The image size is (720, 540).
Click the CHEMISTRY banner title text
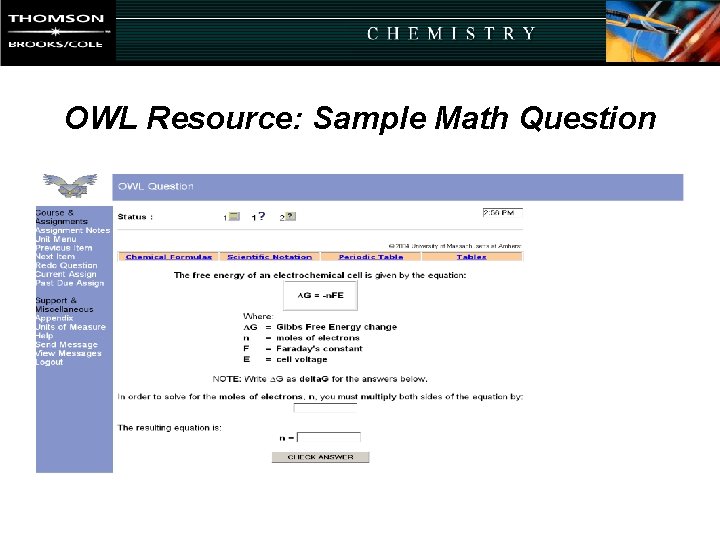coord(451,34)
